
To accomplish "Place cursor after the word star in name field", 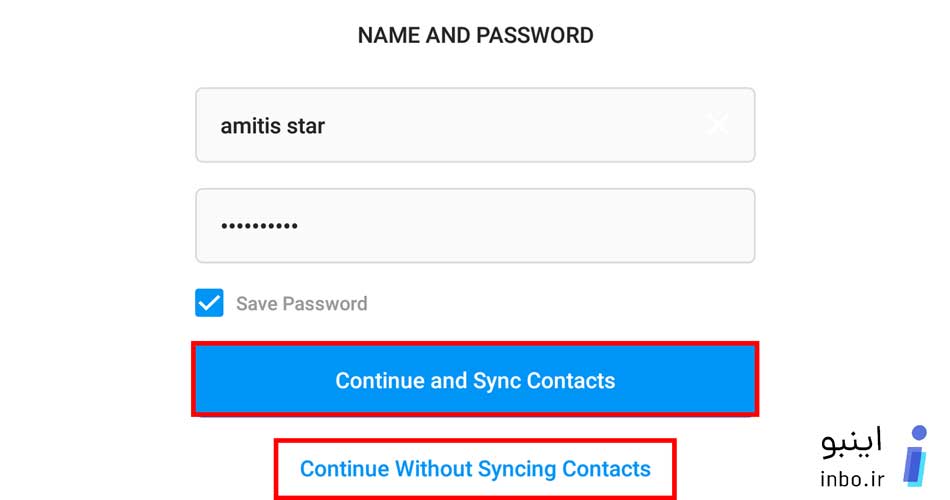I will 327,126.
